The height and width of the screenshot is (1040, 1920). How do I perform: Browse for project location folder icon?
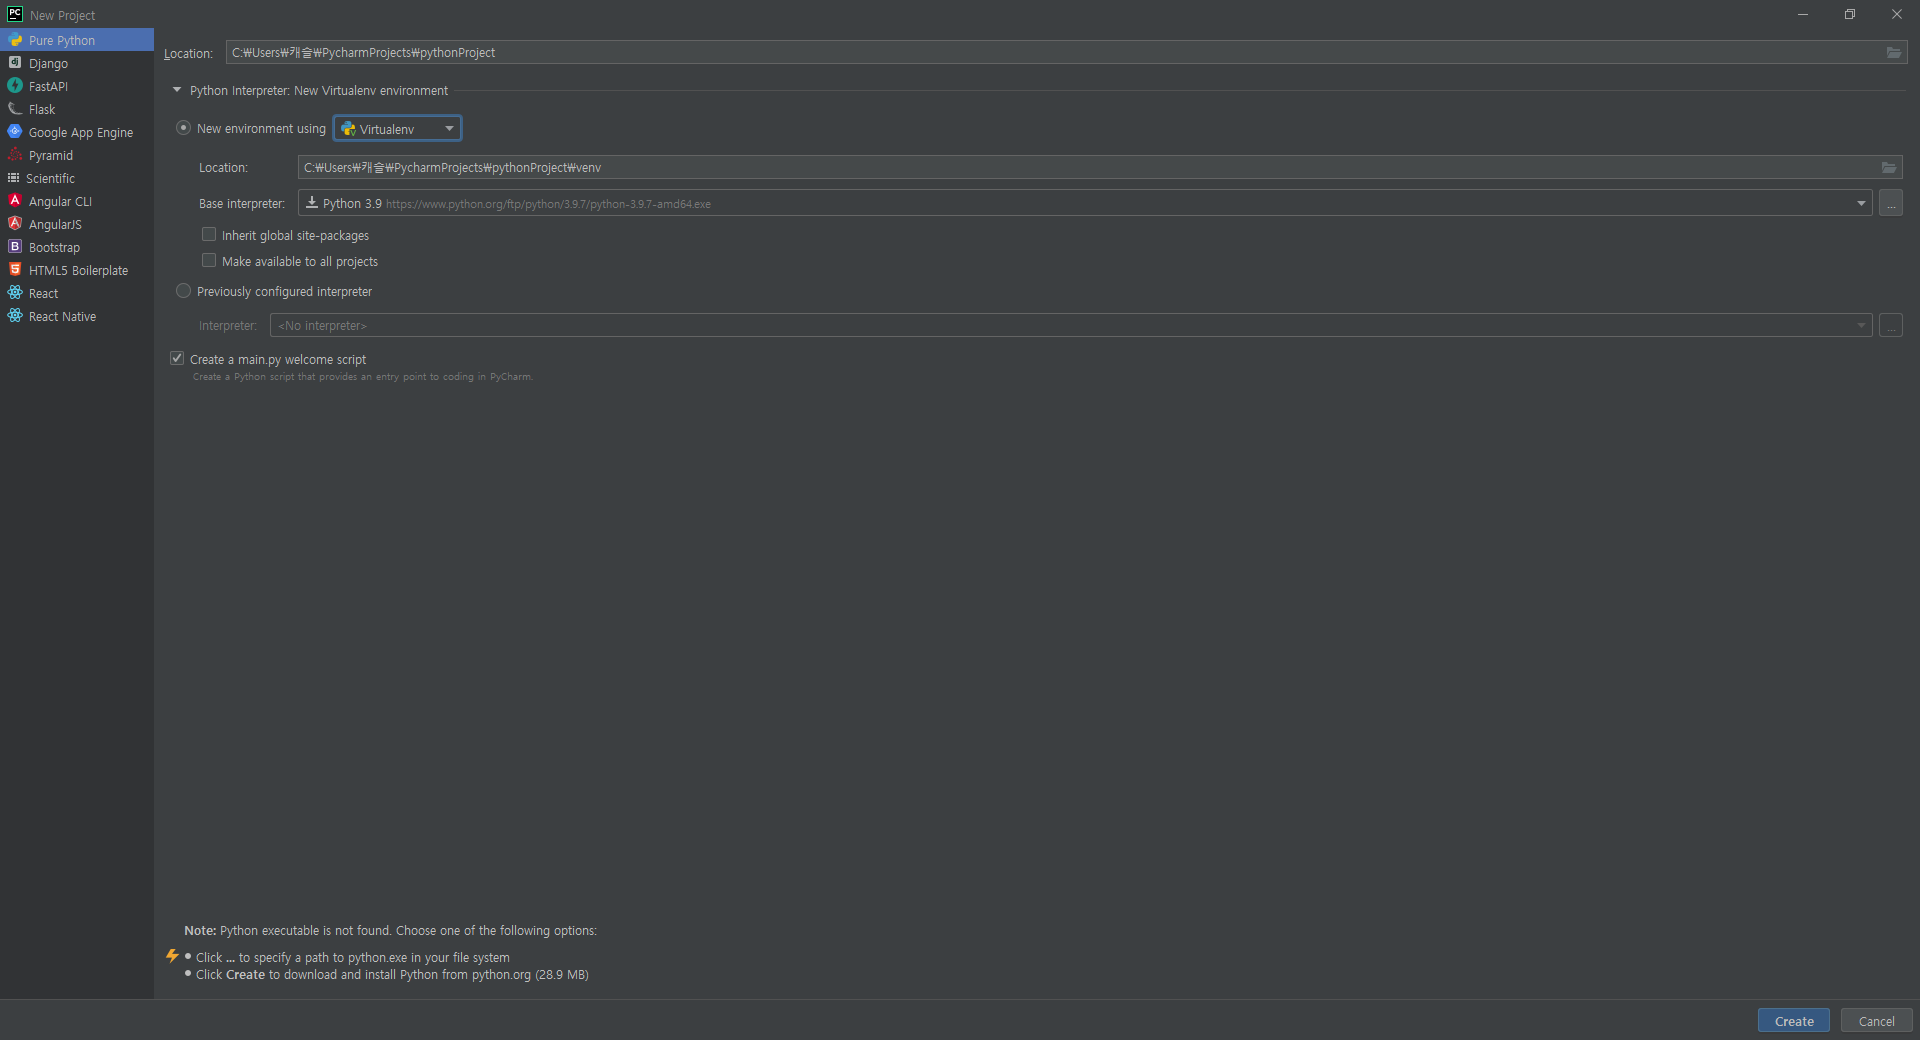pyautogui.click(x=1894, y=53)
